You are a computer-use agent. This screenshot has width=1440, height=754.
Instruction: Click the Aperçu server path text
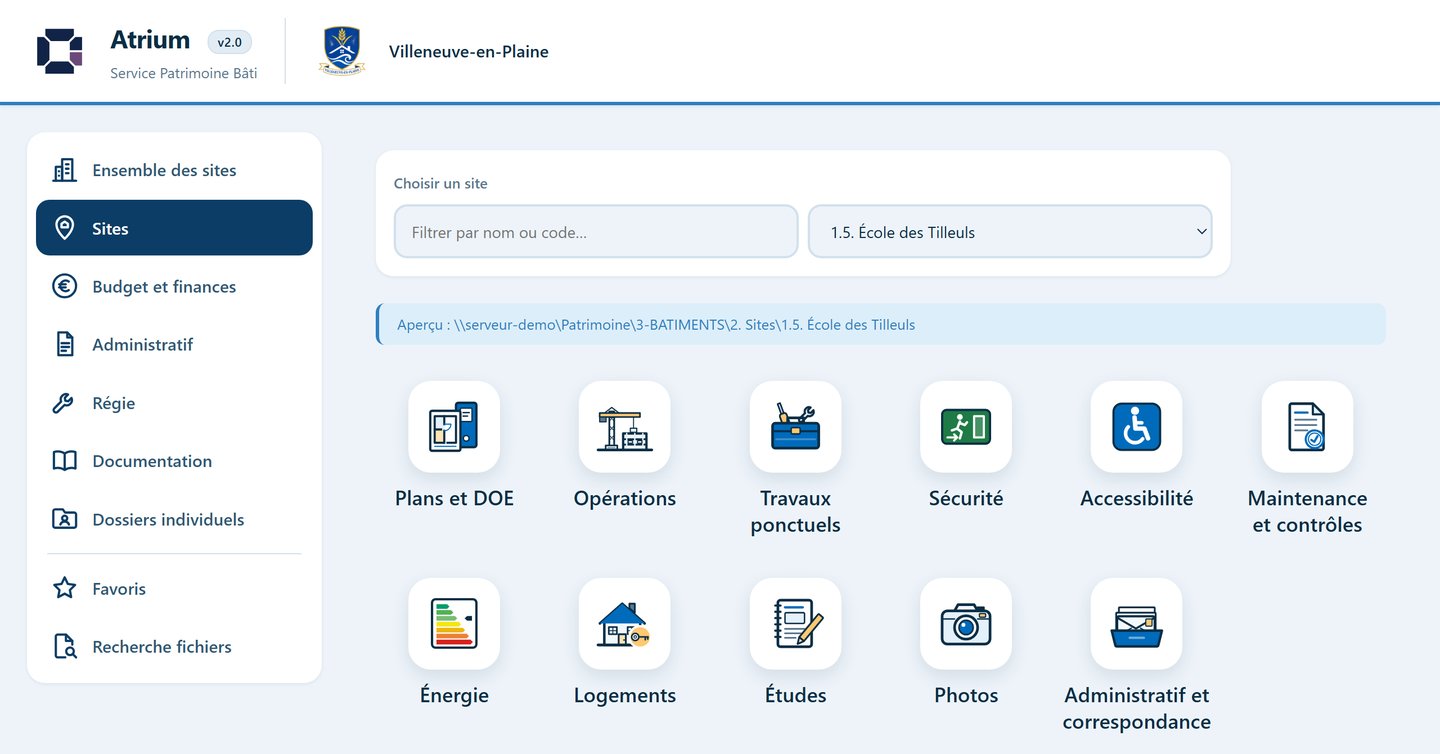656,325
